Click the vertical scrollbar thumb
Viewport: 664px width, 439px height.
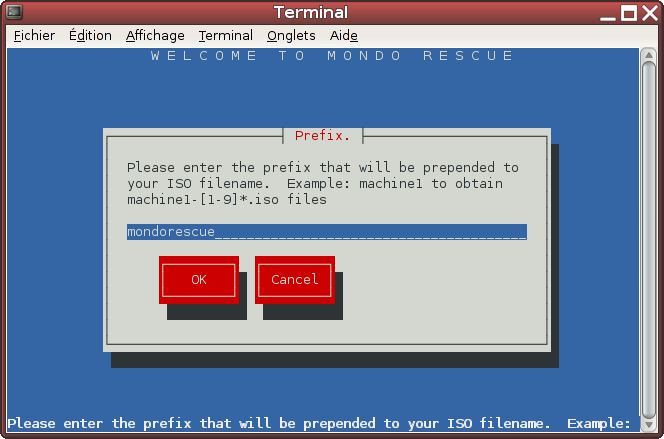(x=649, y=240)
